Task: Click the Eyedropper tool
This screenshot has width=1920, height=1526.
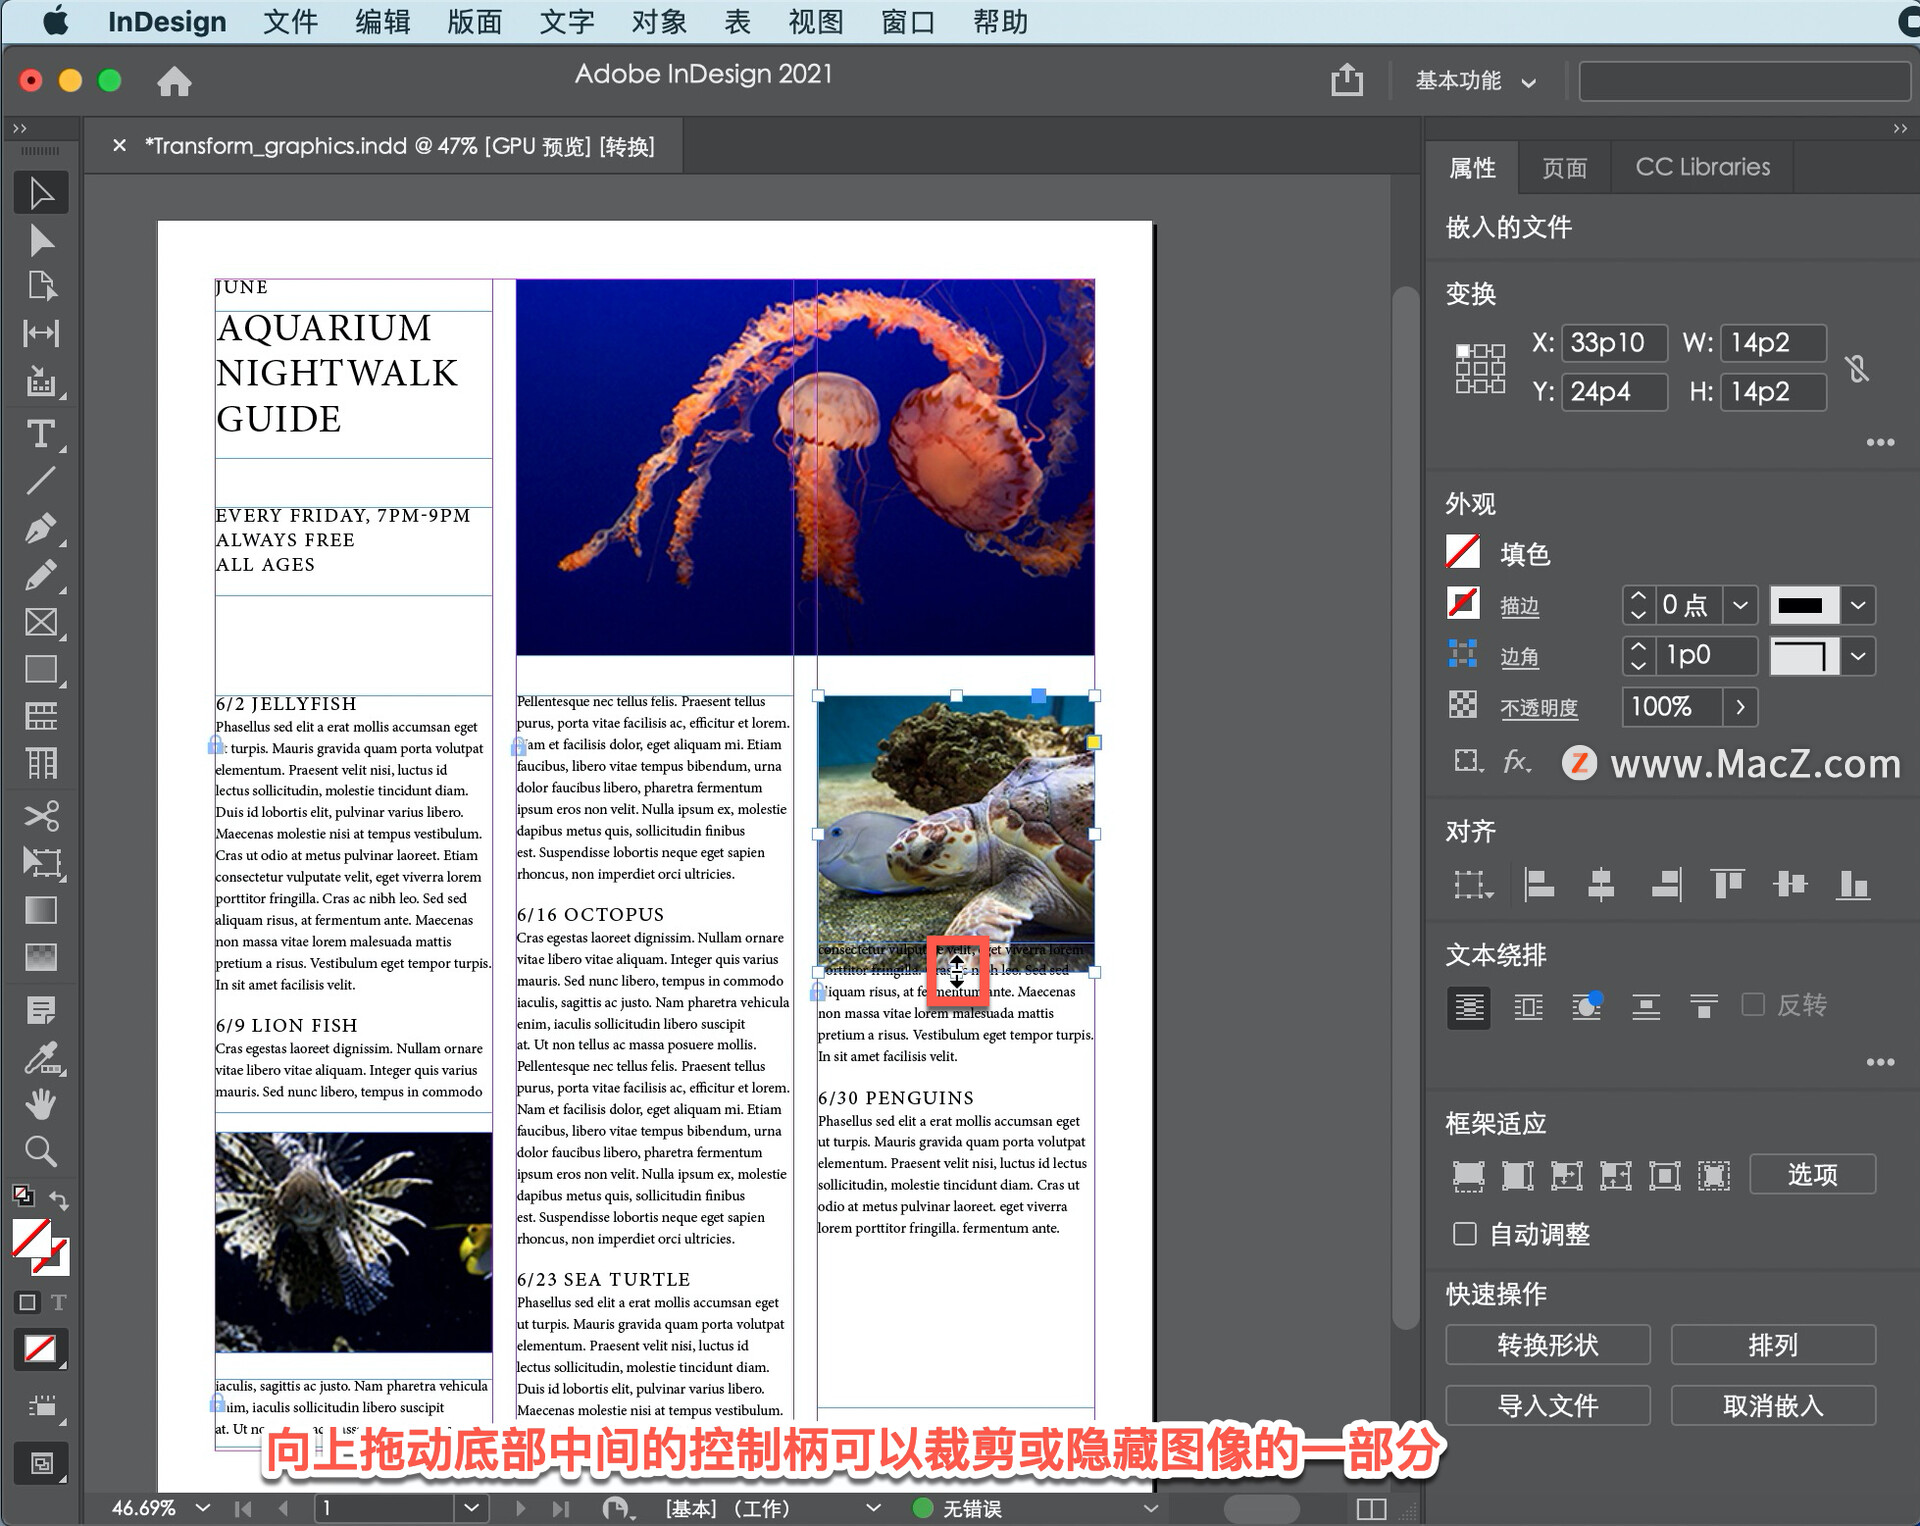Action: click(41, 1058)
